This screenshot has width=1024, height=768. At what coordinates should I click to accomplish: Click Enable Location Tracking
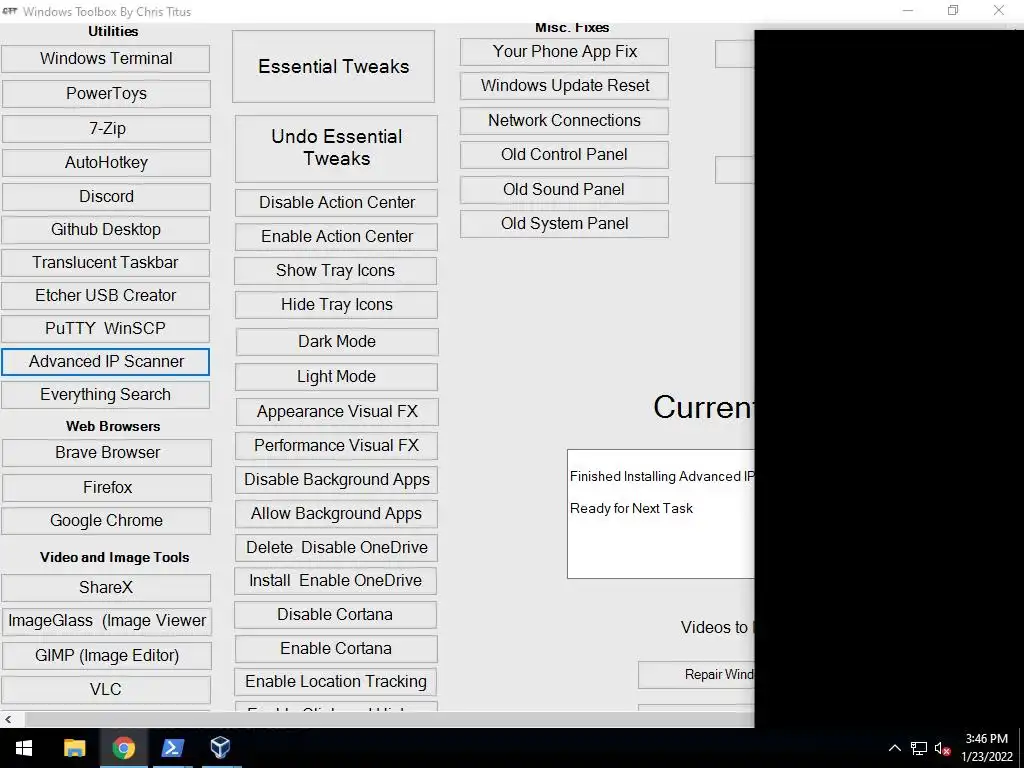point(336,682)
